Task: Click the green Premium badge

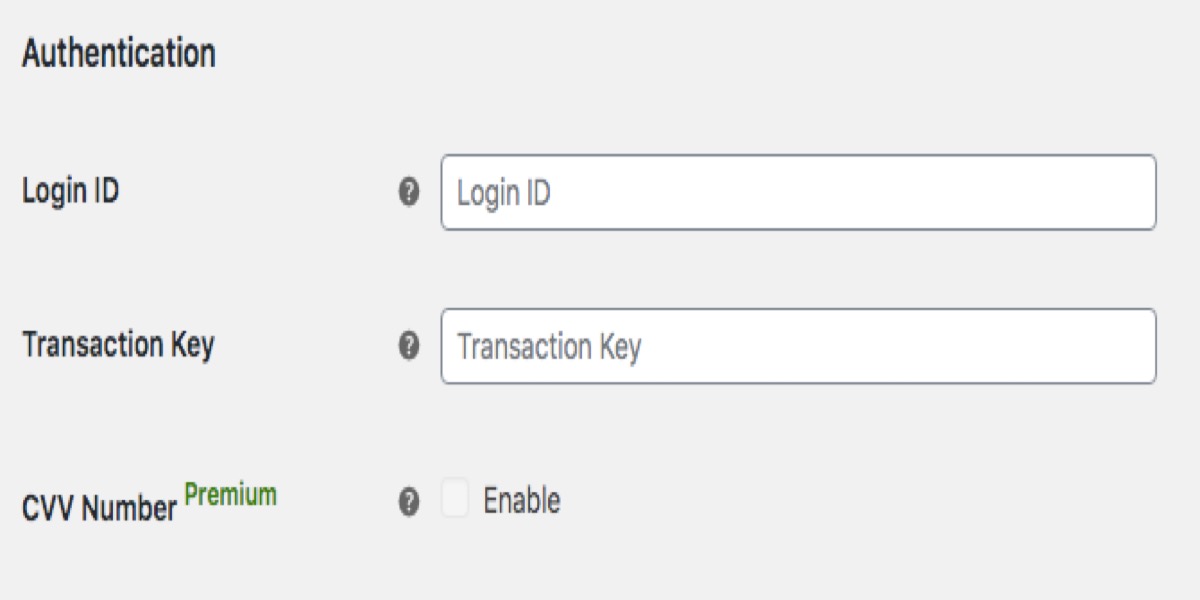Action: [231, 494]
